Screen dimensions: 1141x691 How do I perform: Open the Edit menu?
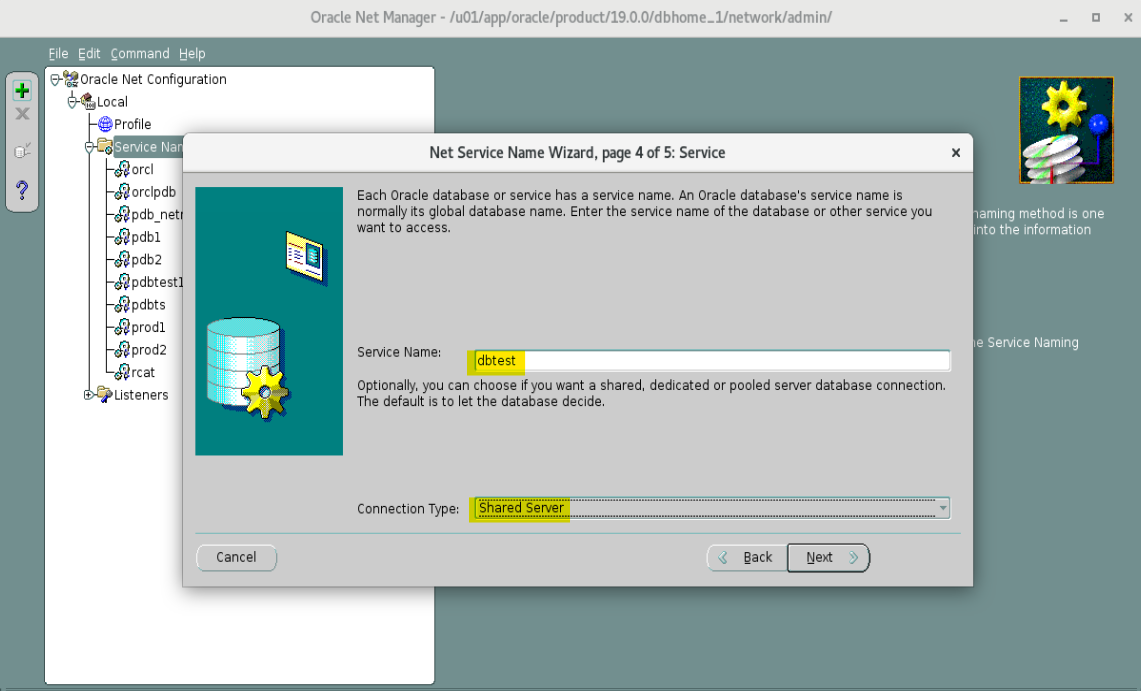(x=89, y=53)
